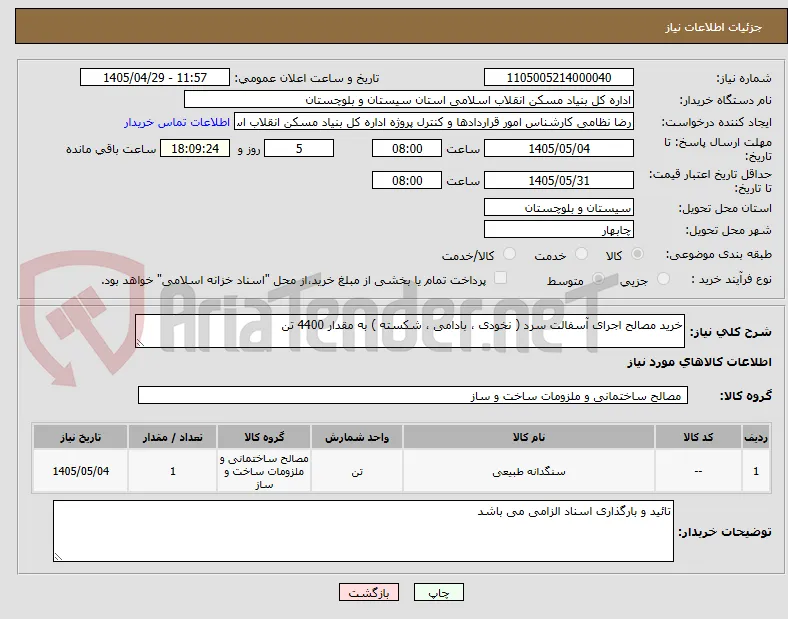The image size is (788, 619).
Task: Choose the متوسط purchase type radio
Action: [x=598, y=279]
